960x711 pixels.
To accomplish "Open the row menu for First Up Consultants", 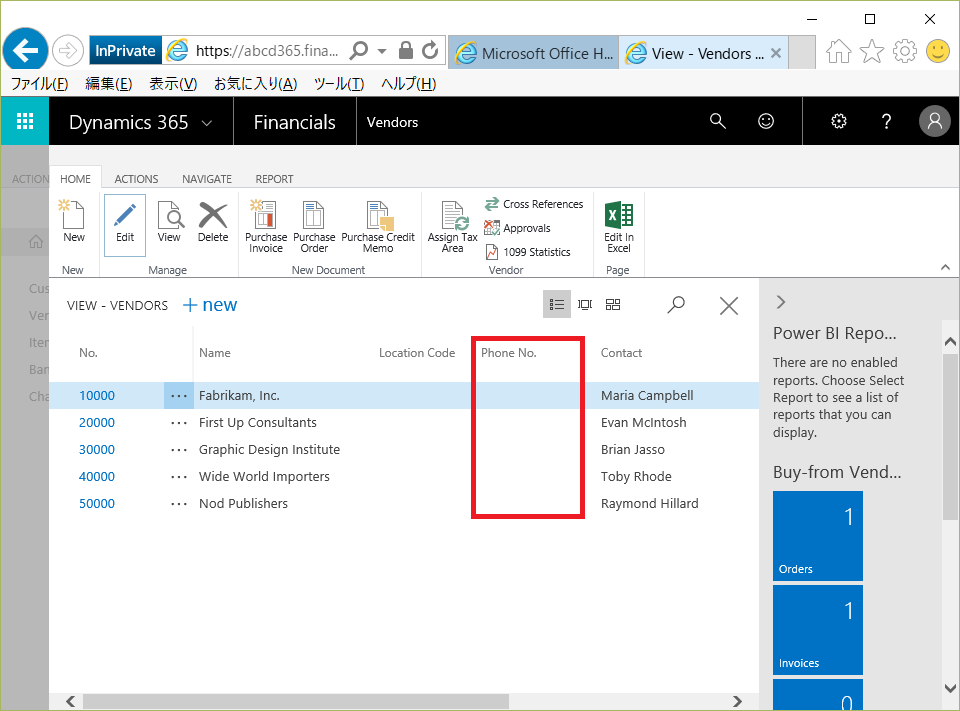I will point(179,423).
